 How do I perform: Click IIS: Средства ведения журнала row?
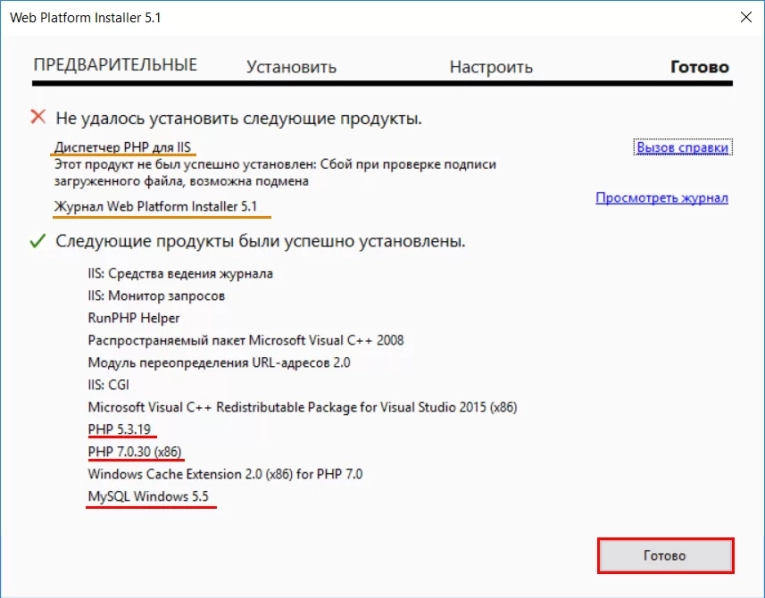pos(180,274)
